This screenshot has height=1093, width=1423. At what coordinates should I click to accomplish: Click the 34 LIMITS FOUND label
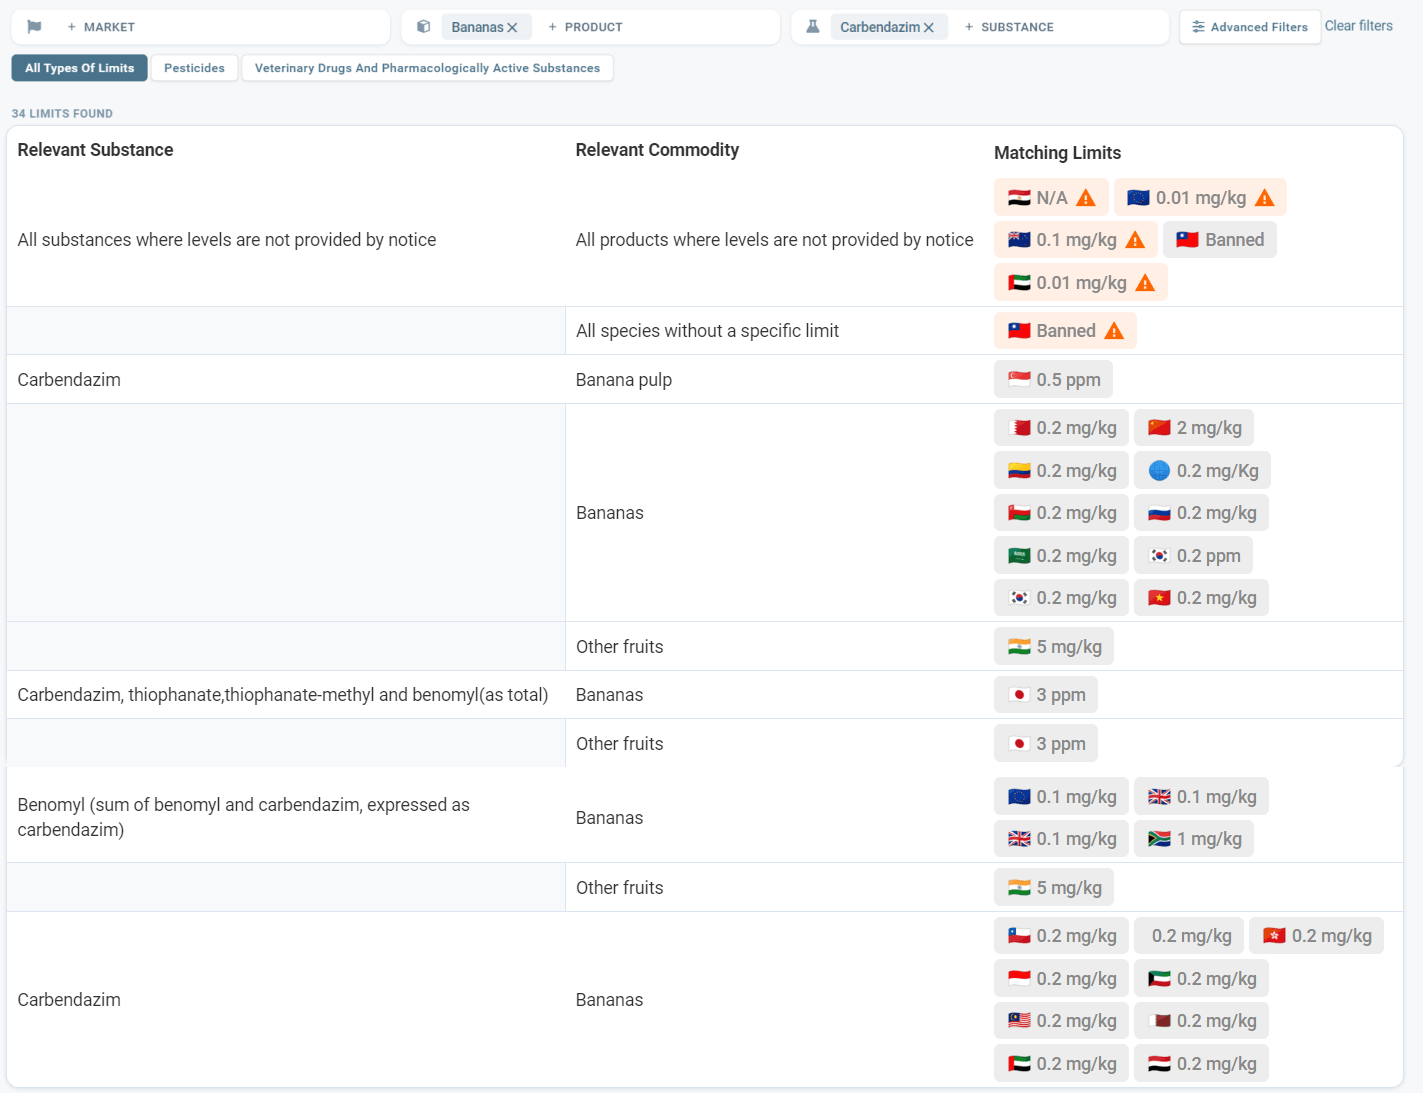tap(62, 114)
